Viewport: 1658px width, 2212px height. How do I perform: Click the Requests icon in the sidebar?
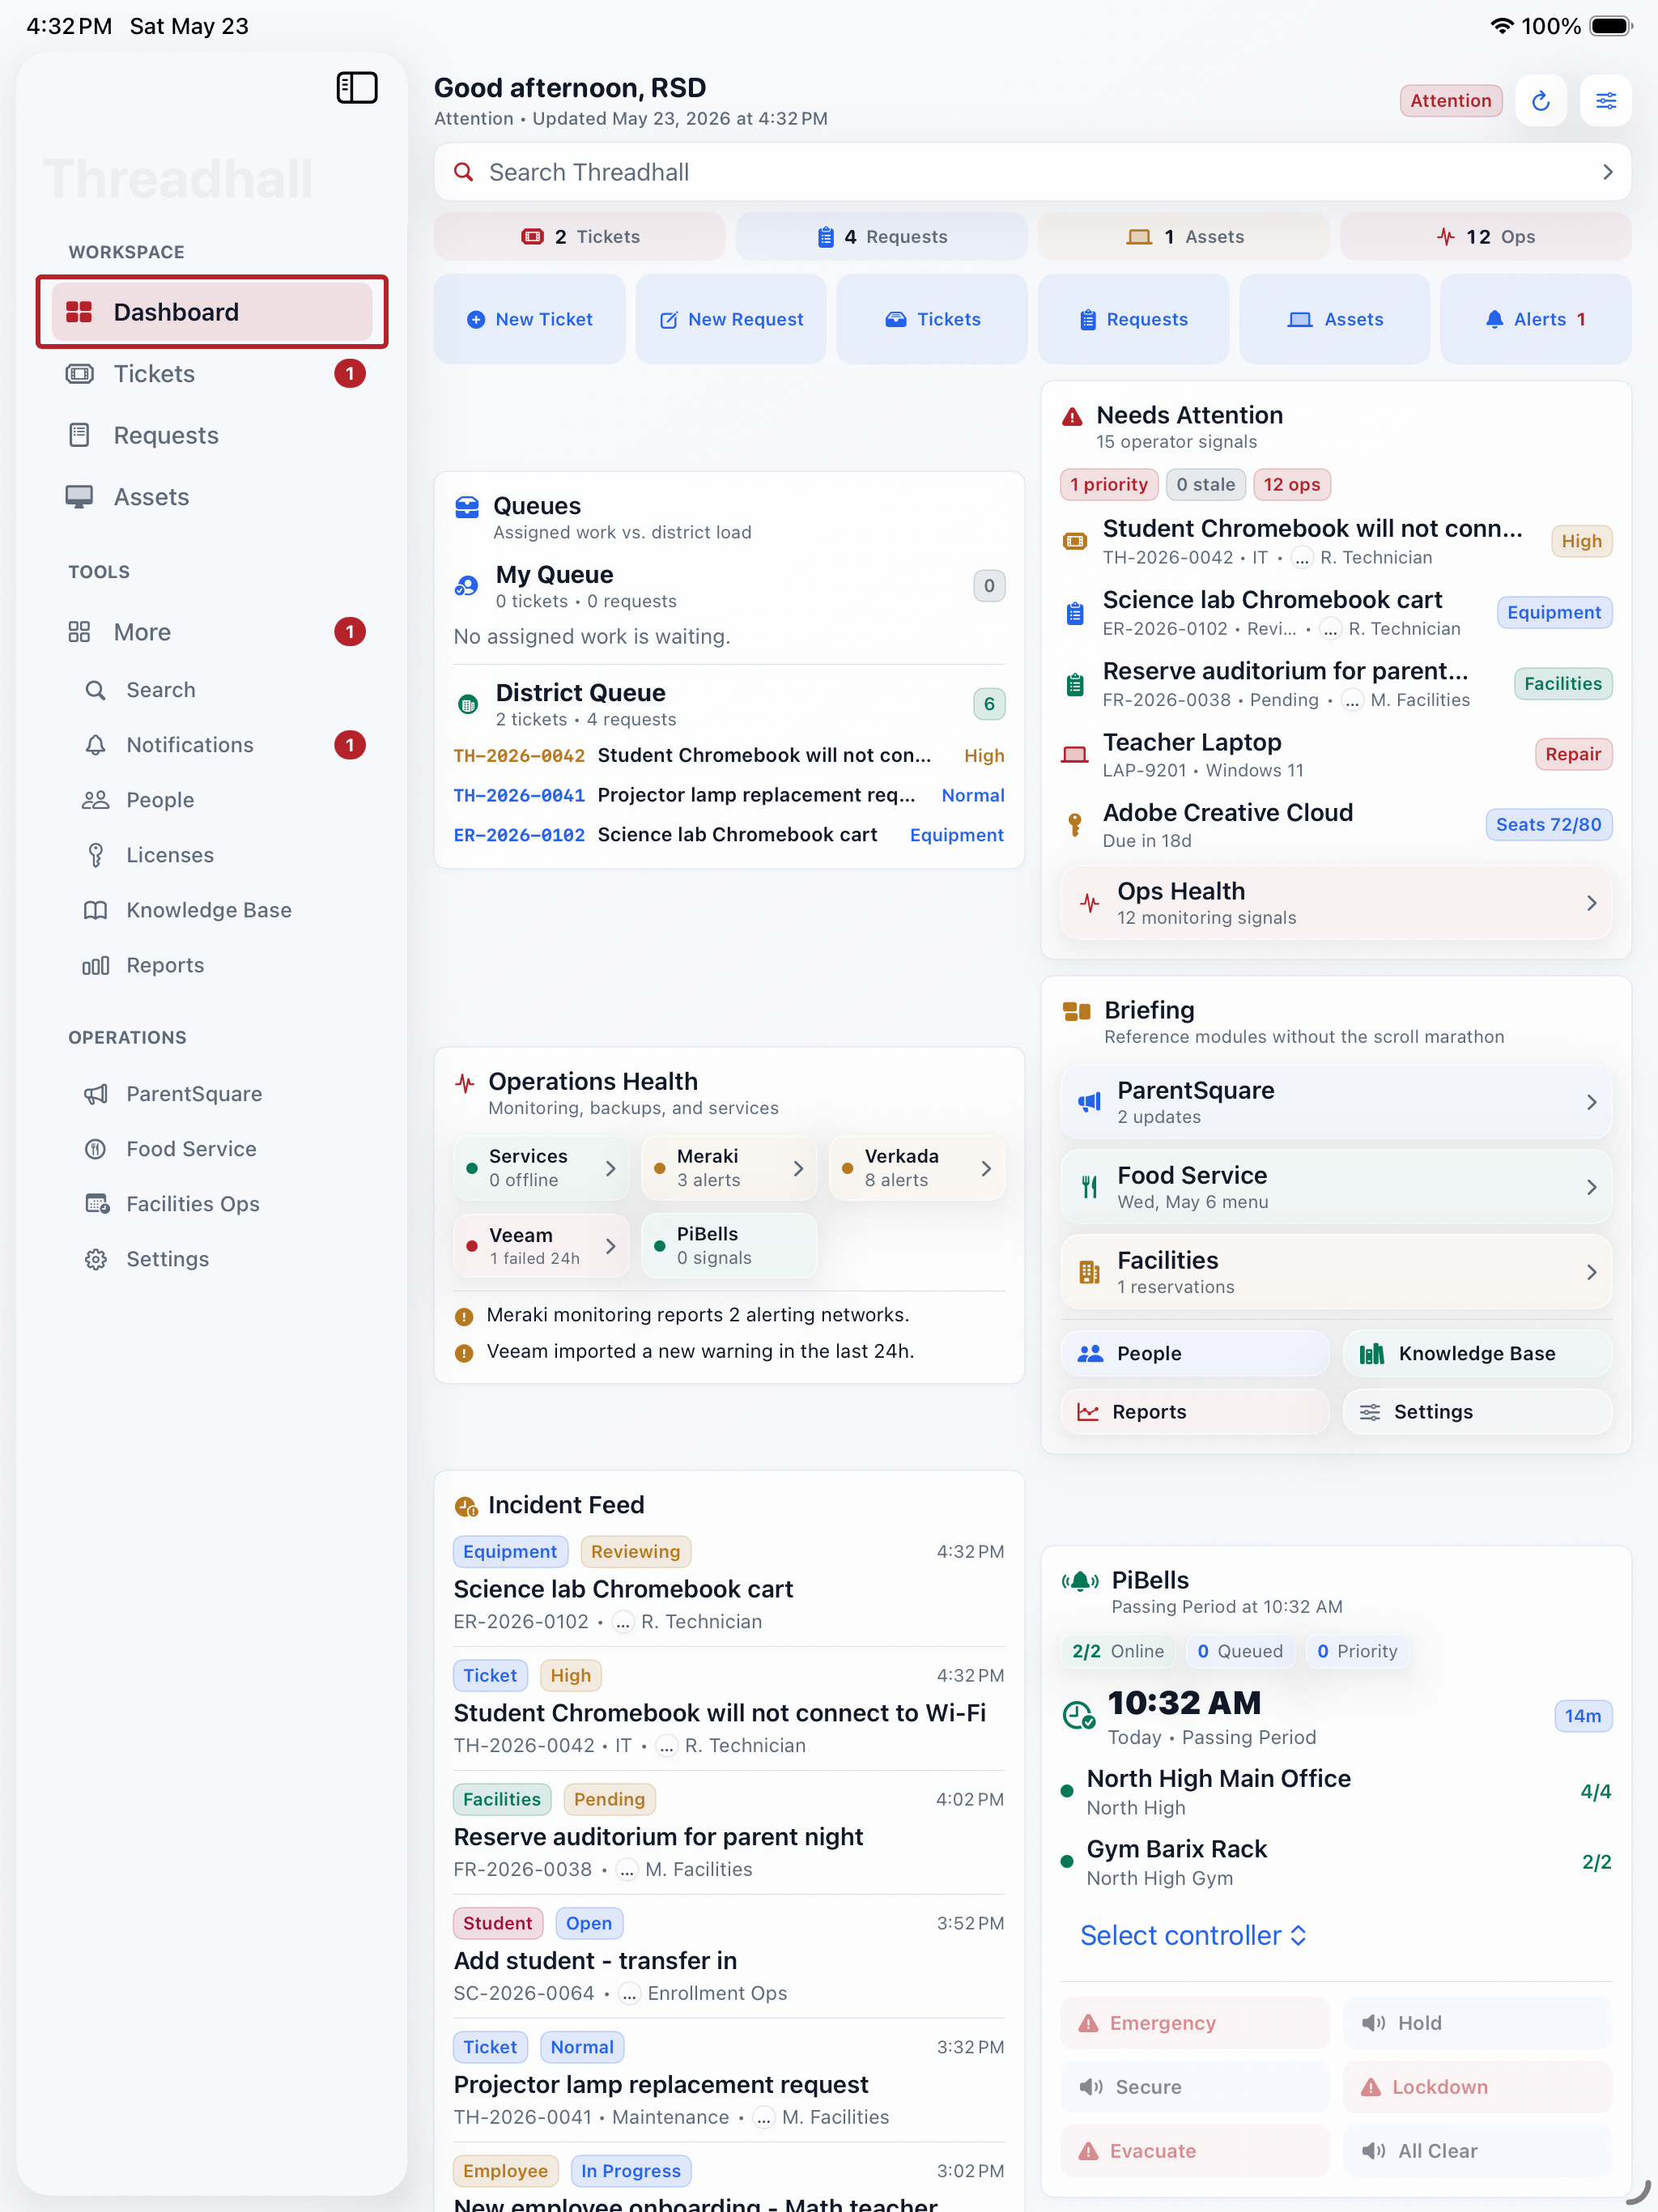tap(79, 435)
